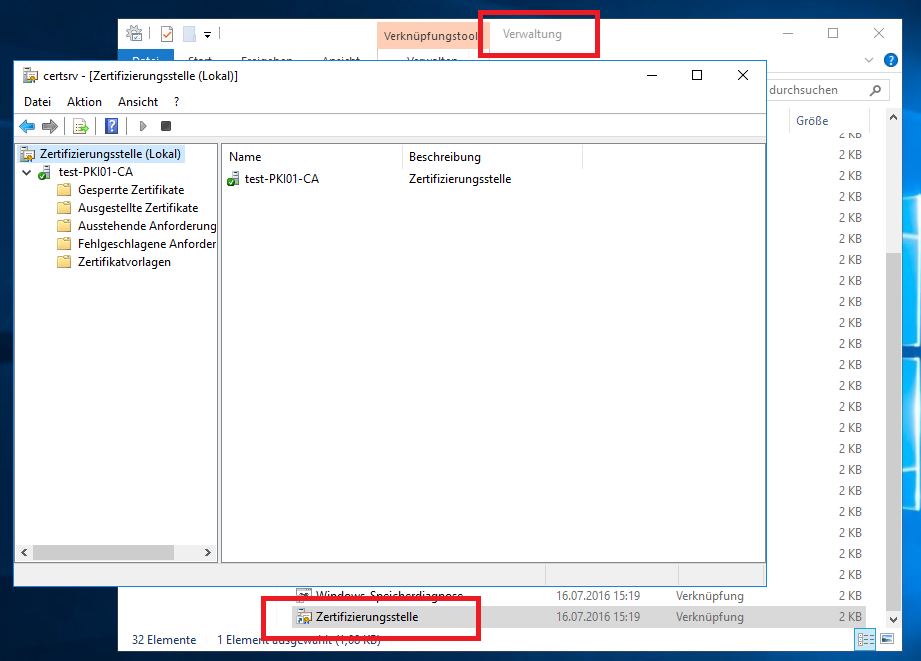
Task: Click the blue Back arrow in toolbar
Action: click(27, 126)
